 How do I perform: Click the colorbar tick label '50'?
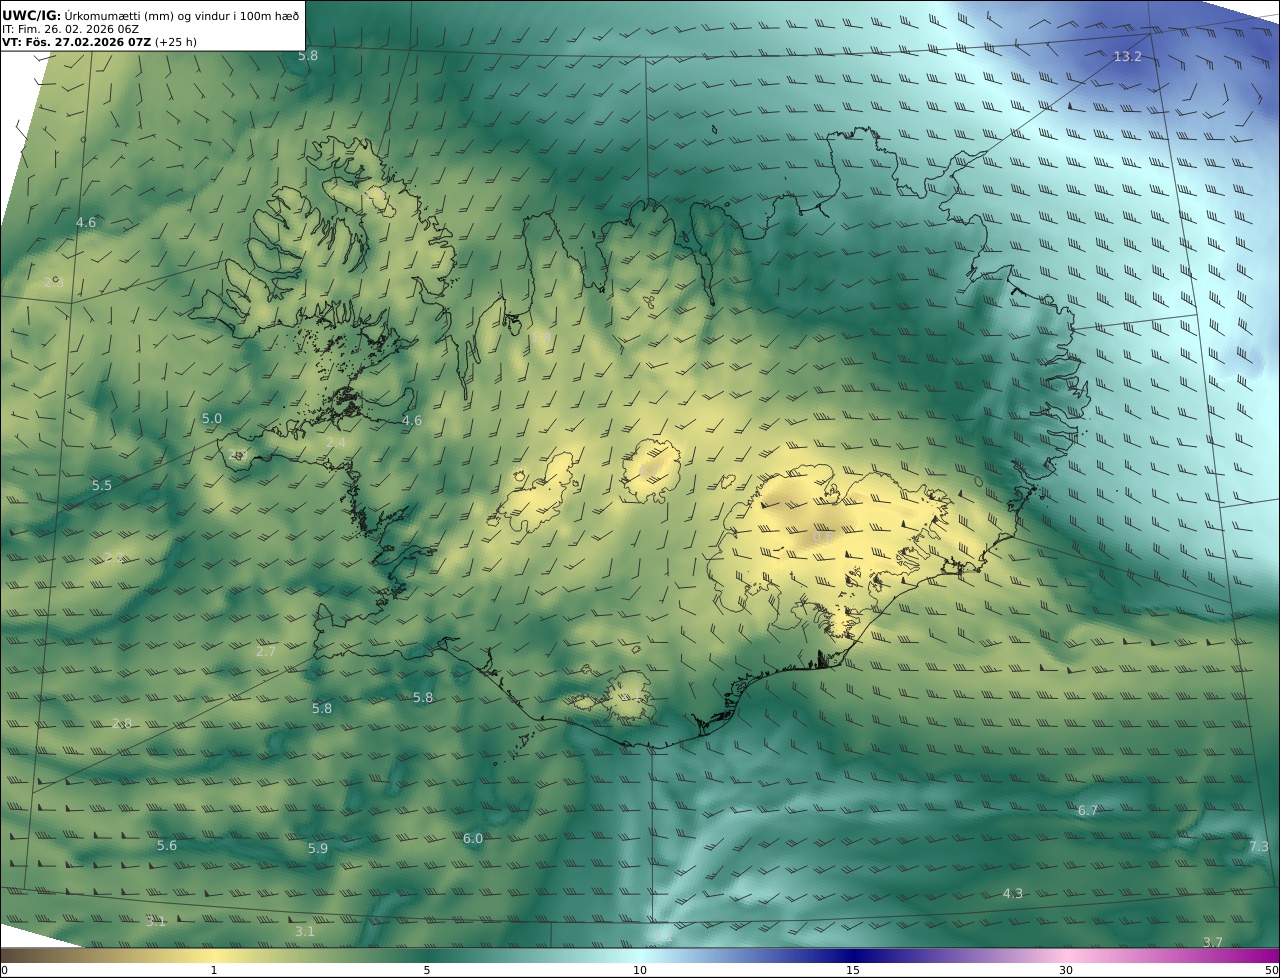coord(1272,970)
